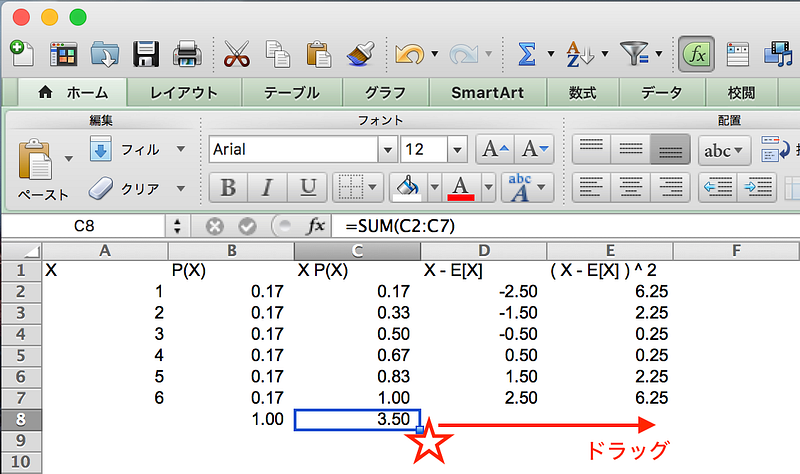
Task: Switch to the テーブル tab
Action: click(292, 92)
